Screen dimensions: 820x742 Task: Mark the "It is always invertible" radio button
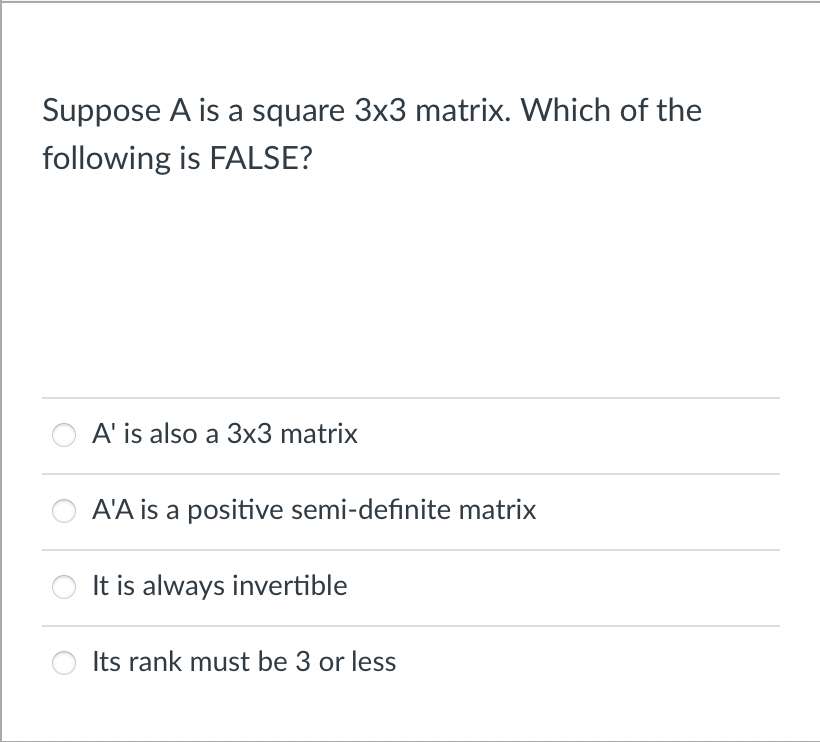point(64,587)
